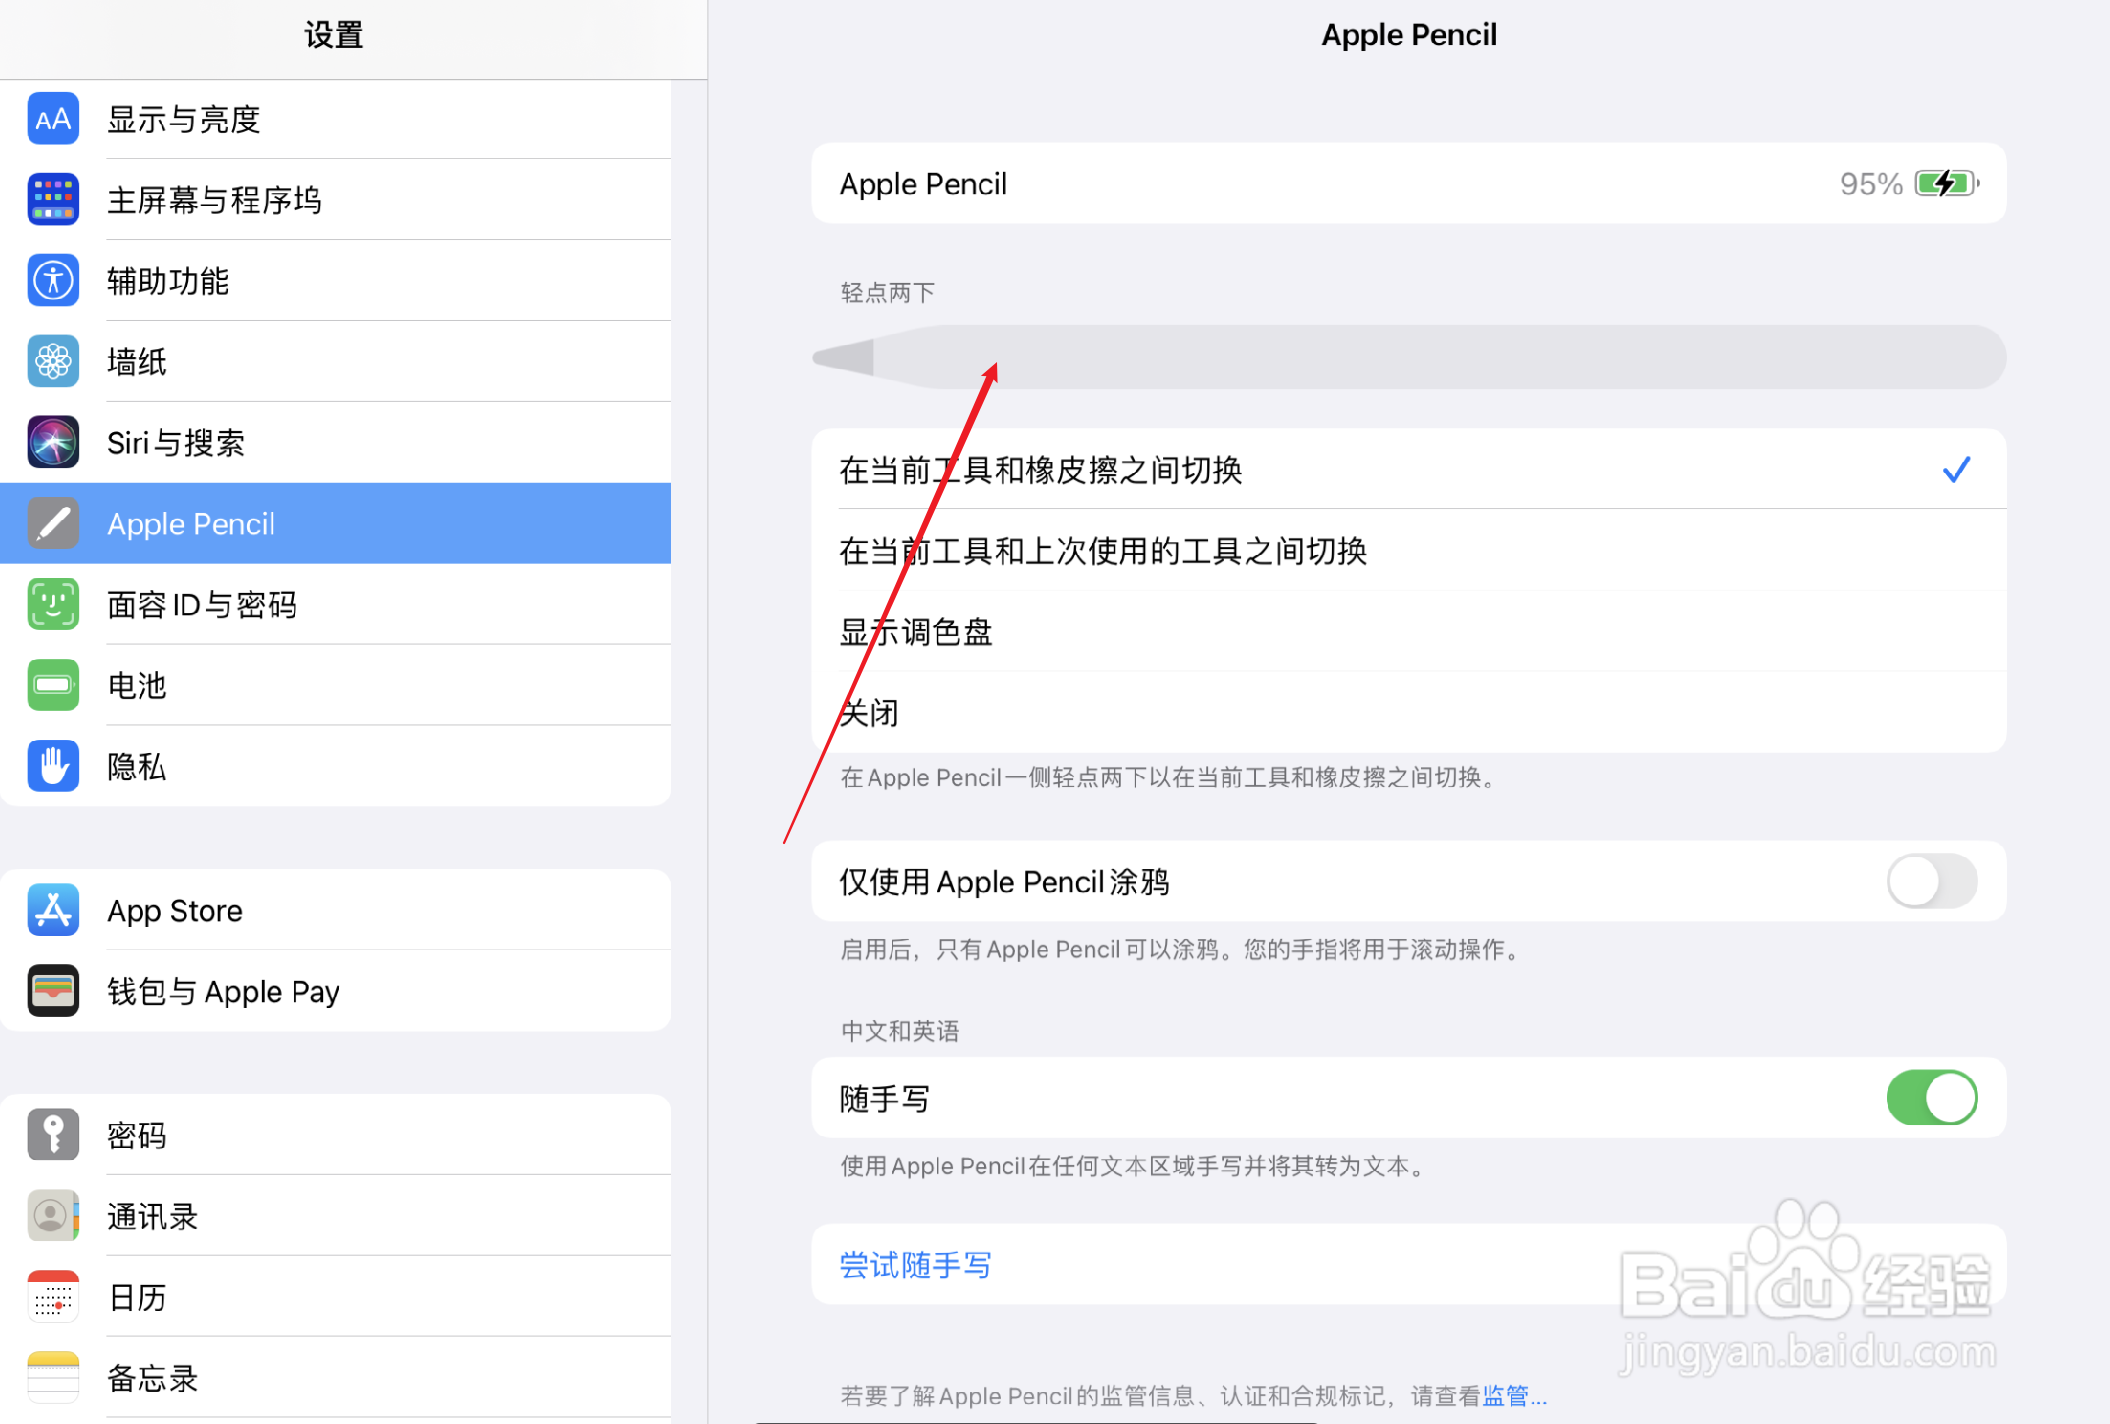Click the Apple Pencil page title
The image size is (2110, 1424).
(1409, 35)
